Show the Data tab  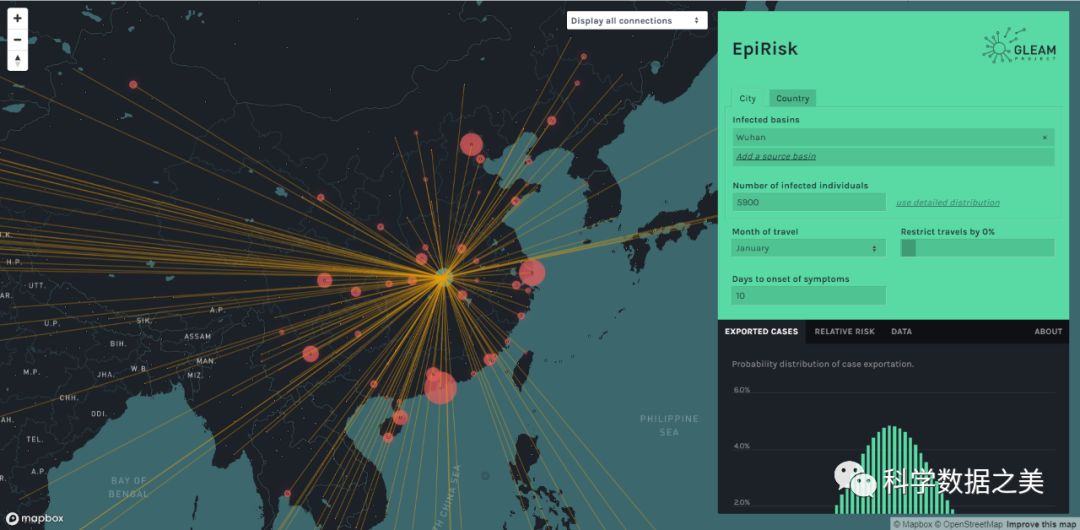point(901,332)
